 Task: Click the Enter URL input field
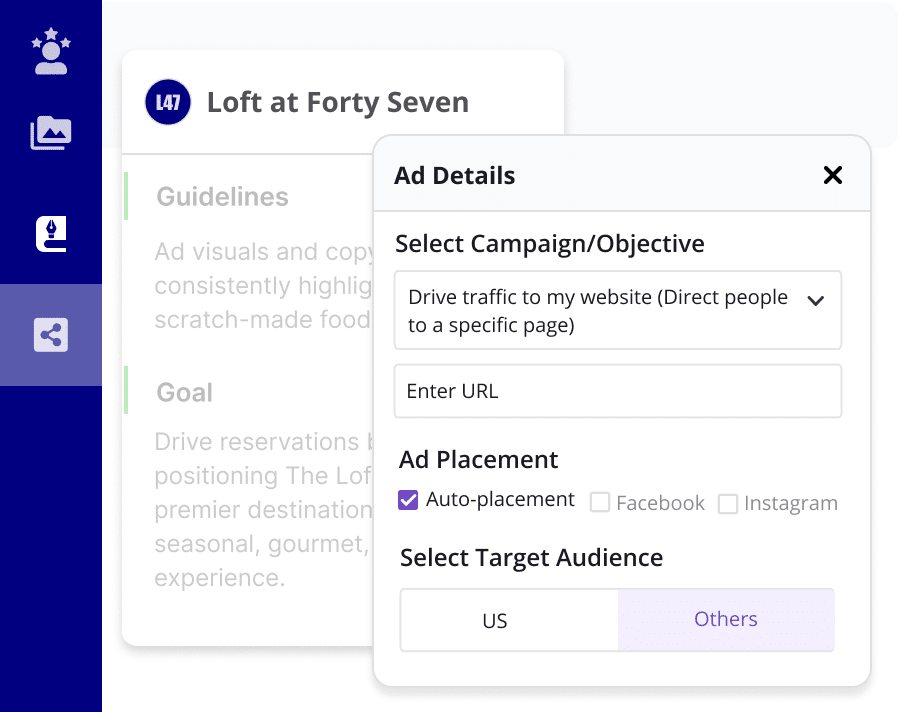[618, 391]
